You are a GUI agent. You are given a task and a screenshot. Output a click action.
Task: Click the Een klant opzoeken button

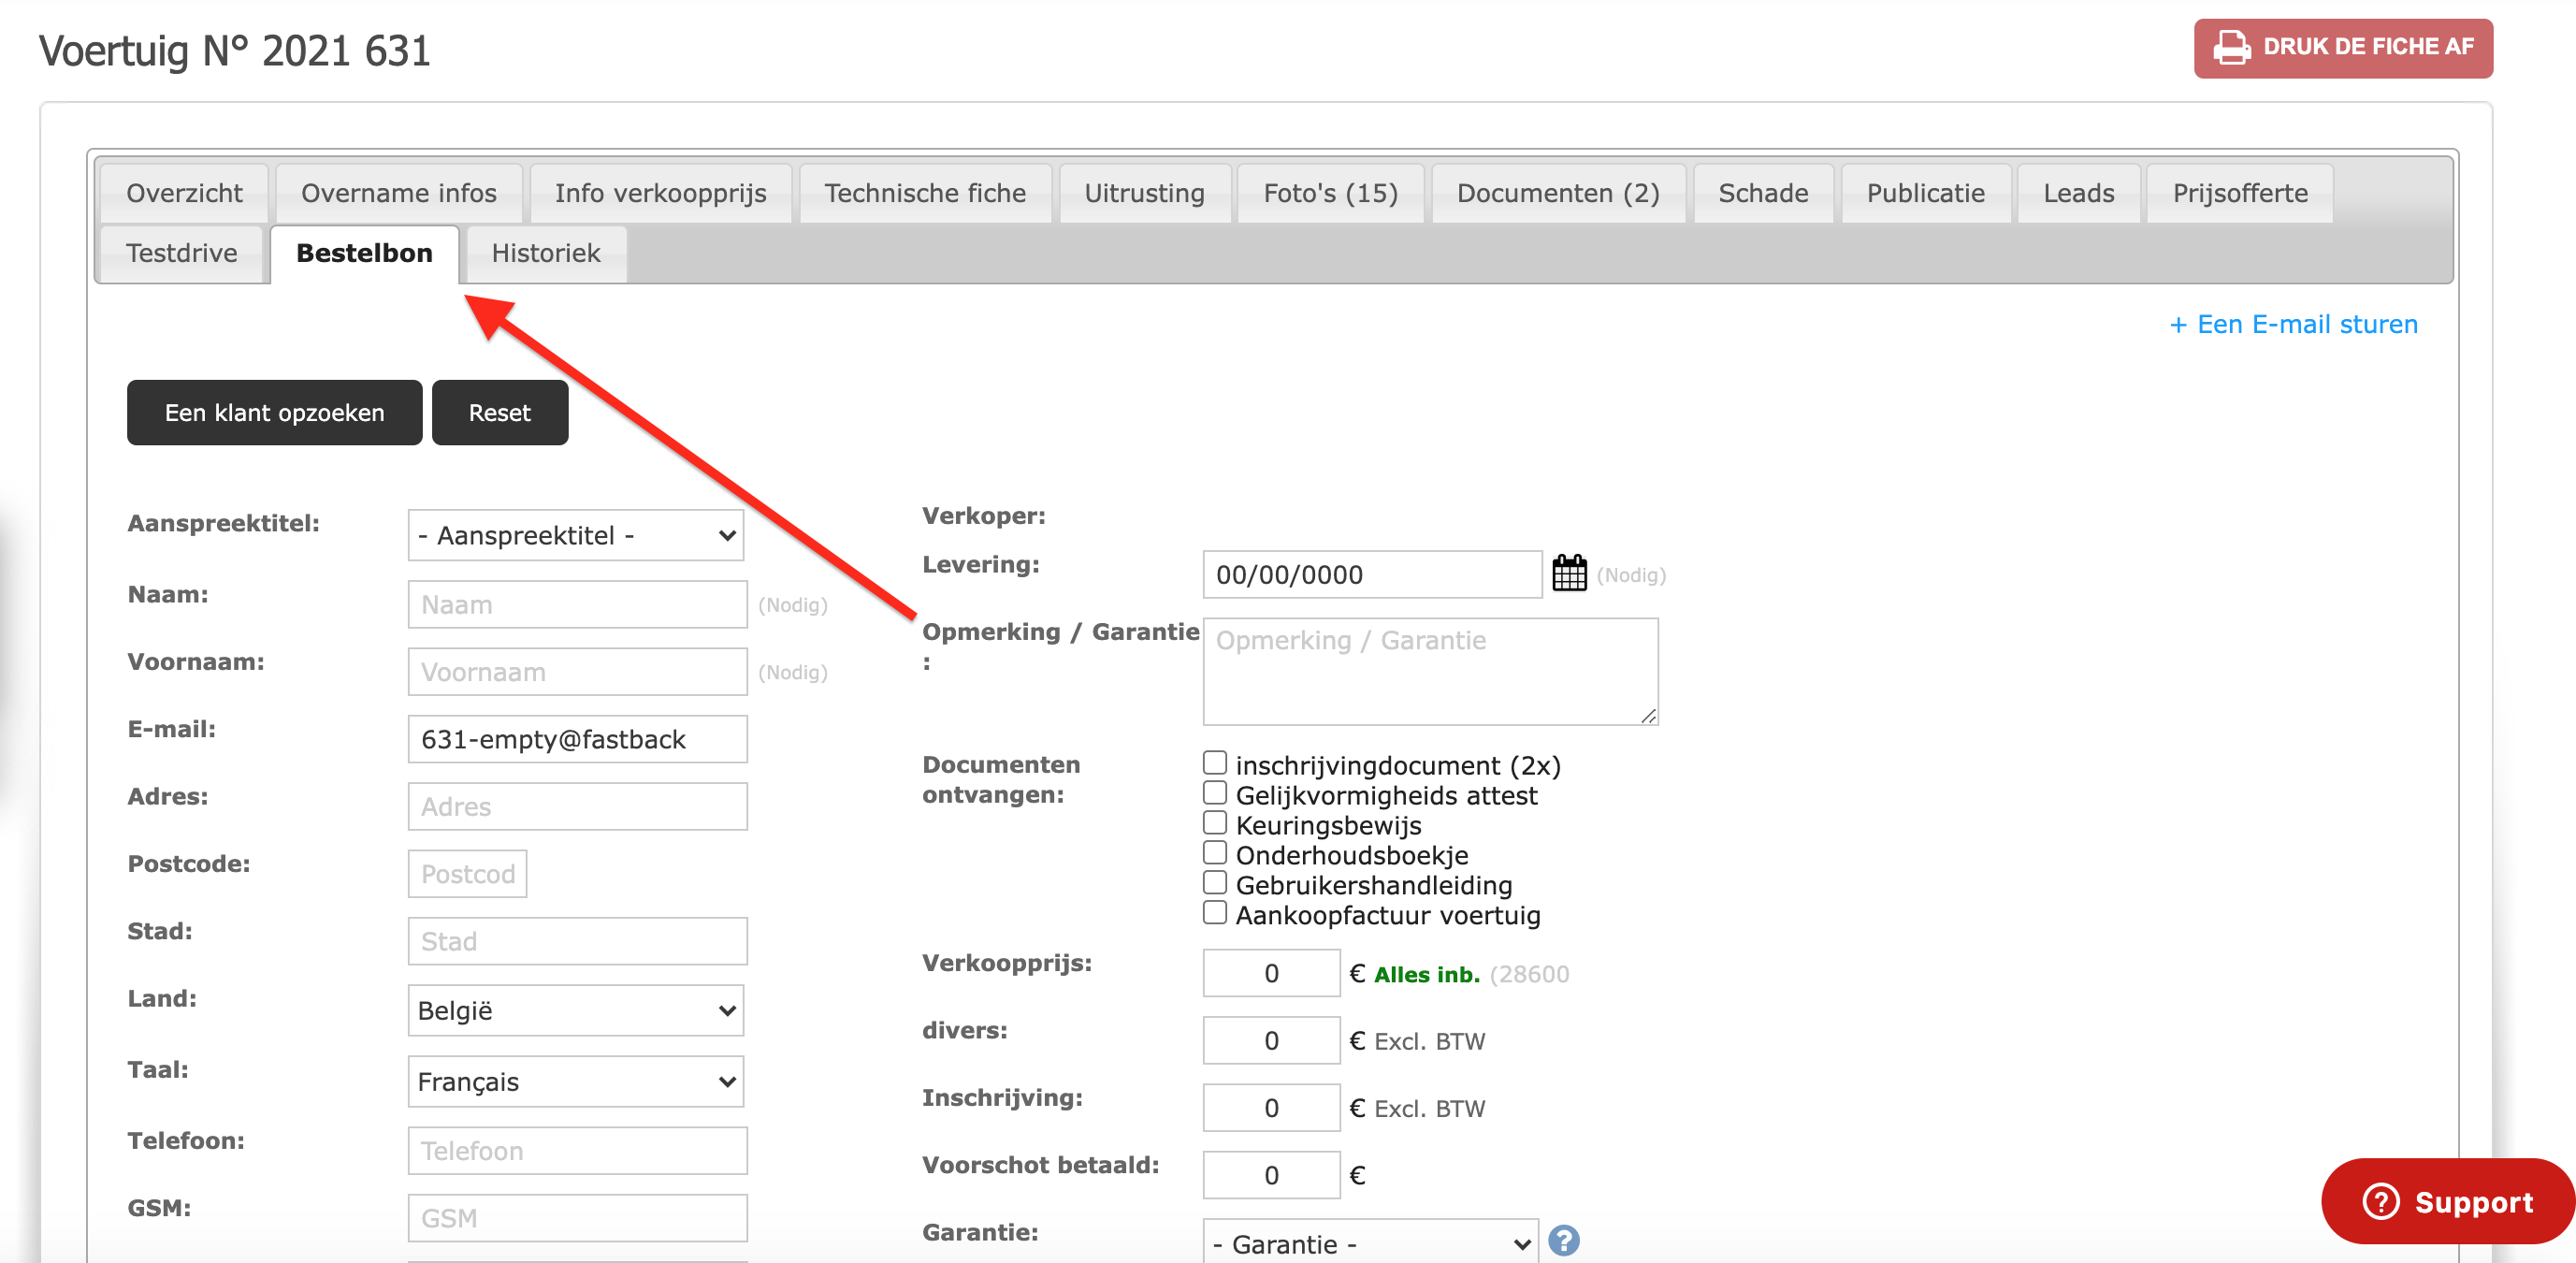point(274,412)
